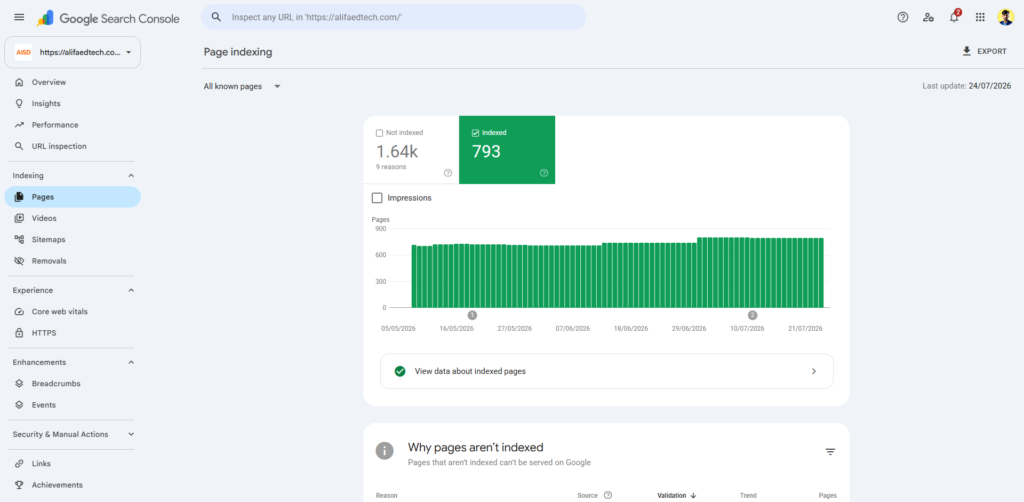Open the Help question mark icon

tap(903, 18)
